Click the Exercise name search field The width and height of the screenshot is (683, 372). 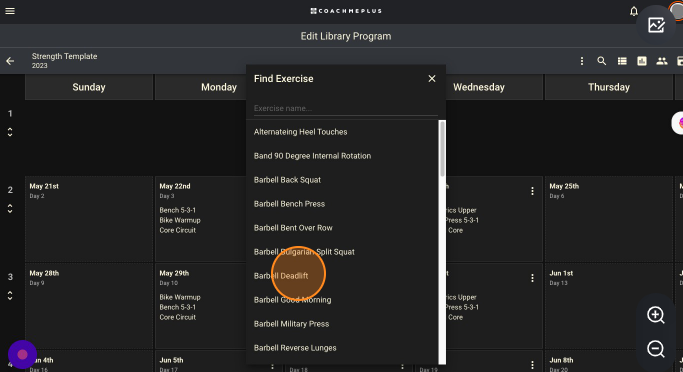coord(345,108)
